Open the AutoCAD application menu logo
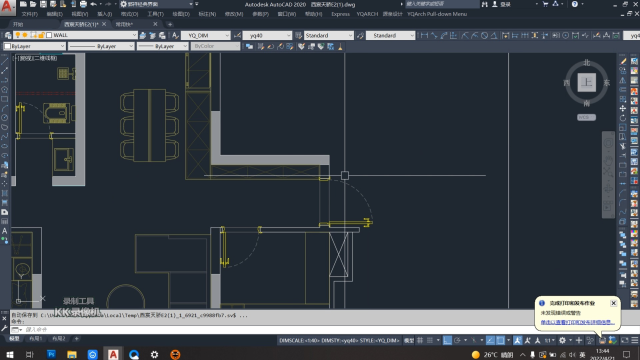The width and height of the screenshot is (640, 360). (x=7, y=7)
